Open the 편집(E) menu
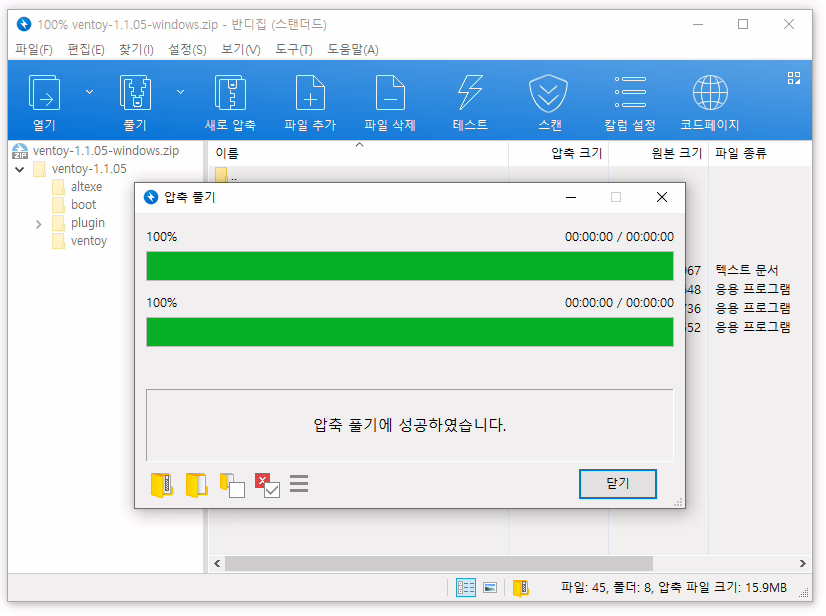 click(x=86, y=50)
